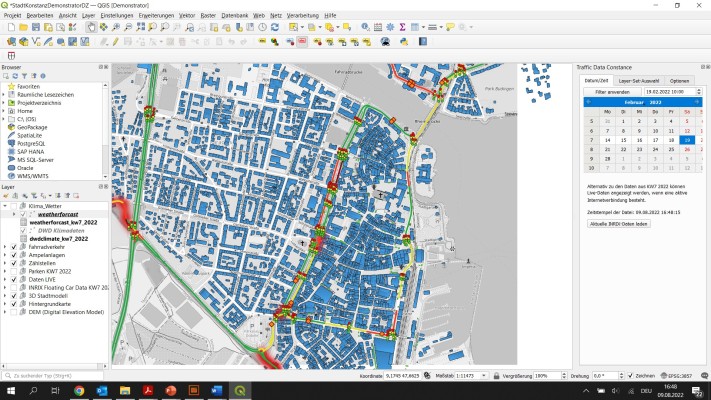Toggle the Fahrradverkehr layer group checkbox

pyautogui.click(x=14, y=247)
